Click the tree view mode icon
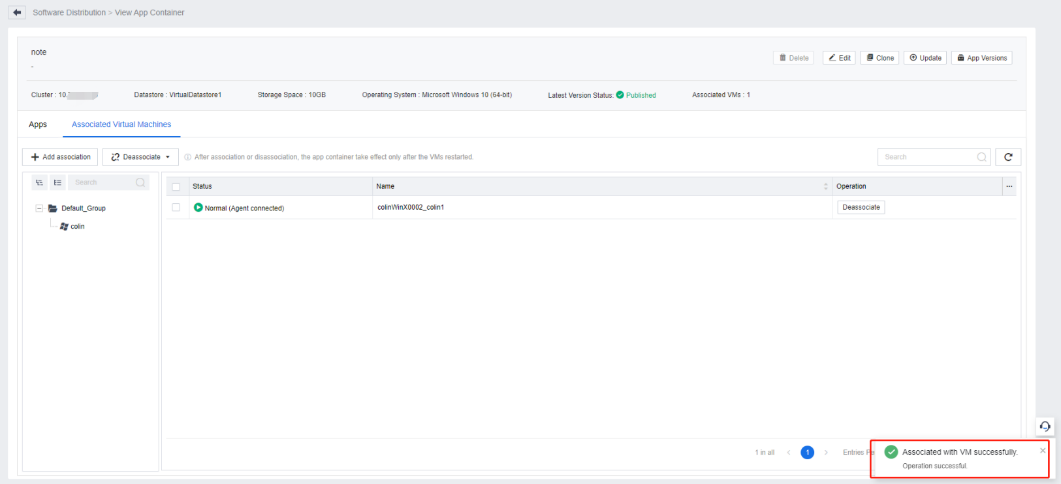1061x484 pixels. pyautogui.click(x=38, y=183)
